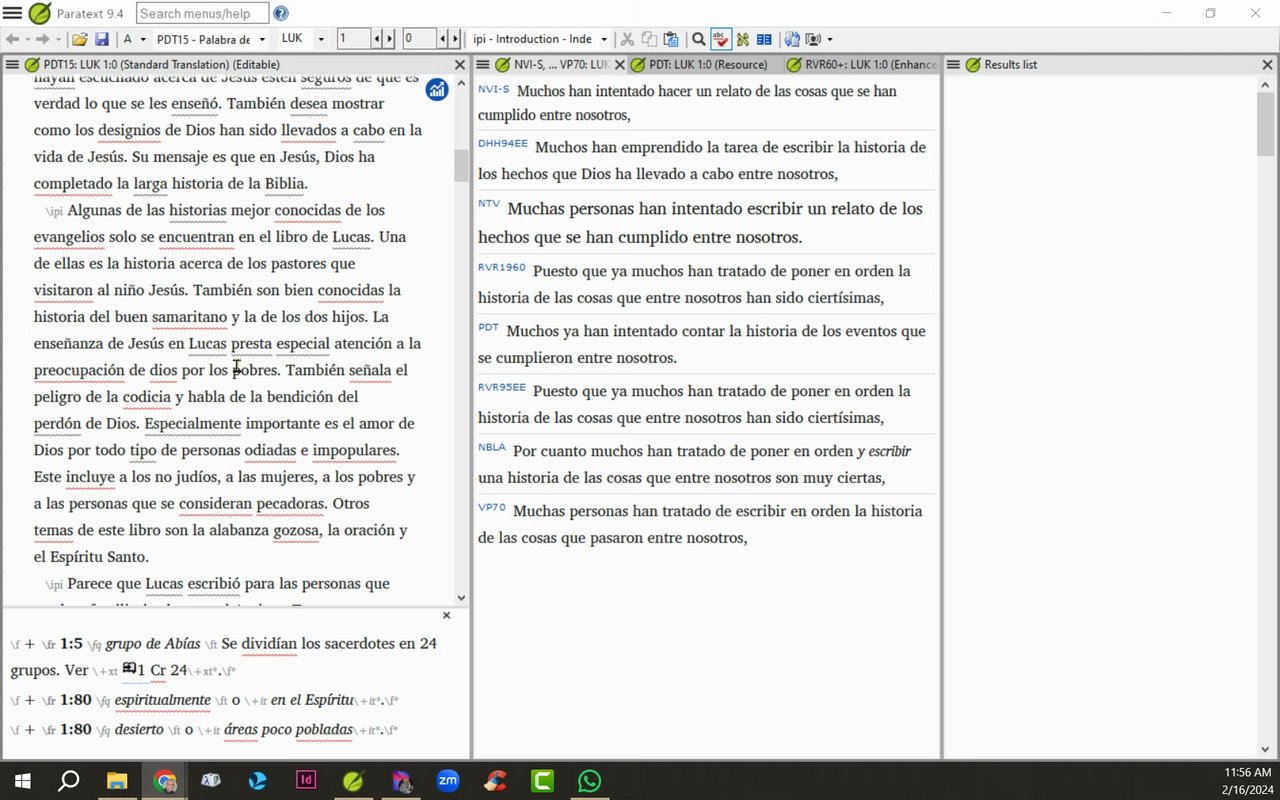Open the Paratext main hamburger menu

click(x=12, y=13)
